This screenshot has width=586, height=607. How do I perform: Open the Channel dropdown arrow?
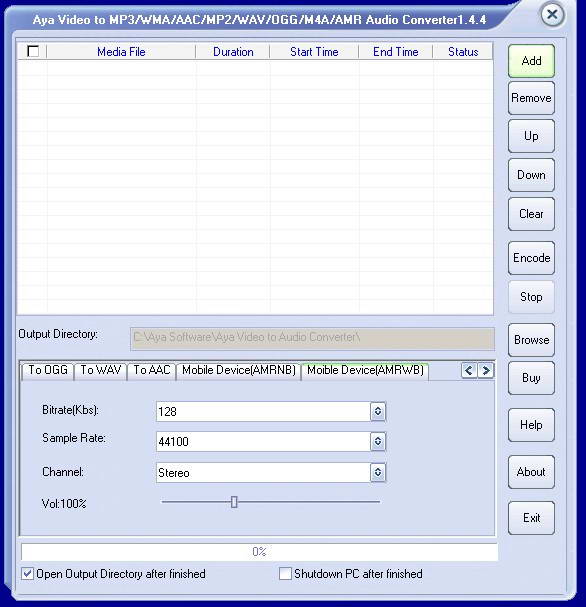[378, 472]
